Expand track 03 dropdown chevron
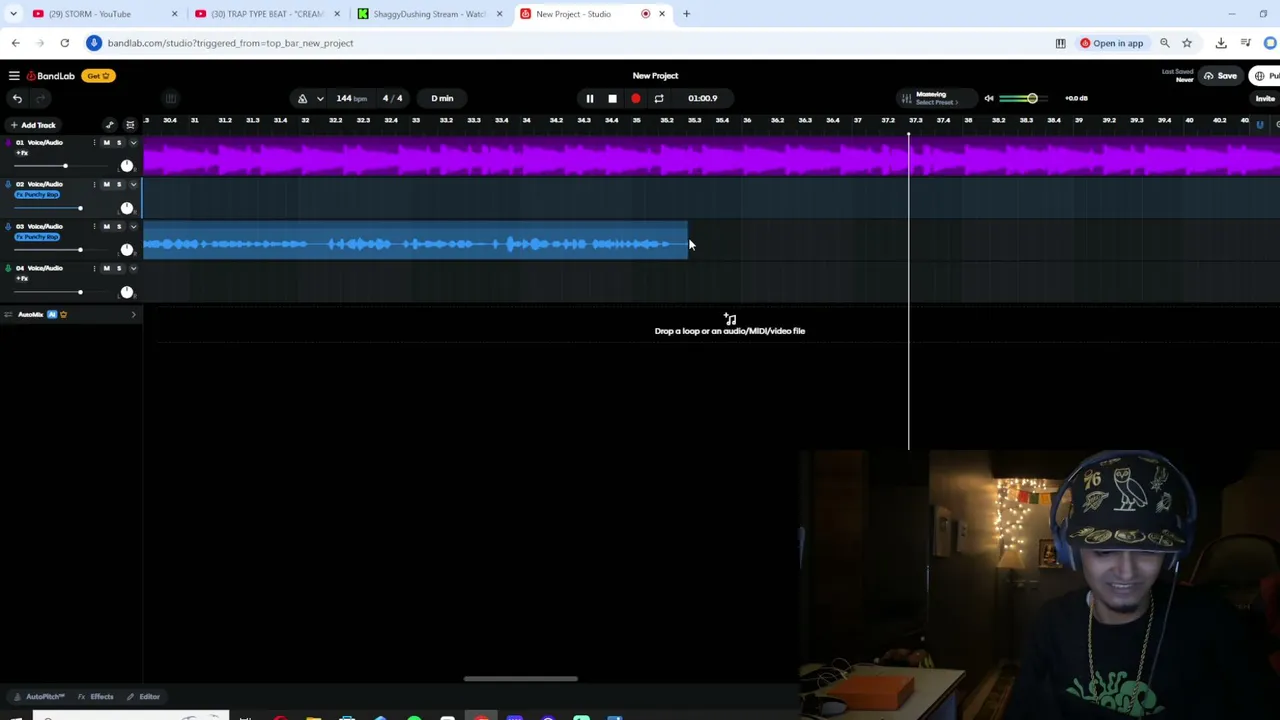Screen dimensions: 1280x720 pyautogui.click(x=133, y=227)
